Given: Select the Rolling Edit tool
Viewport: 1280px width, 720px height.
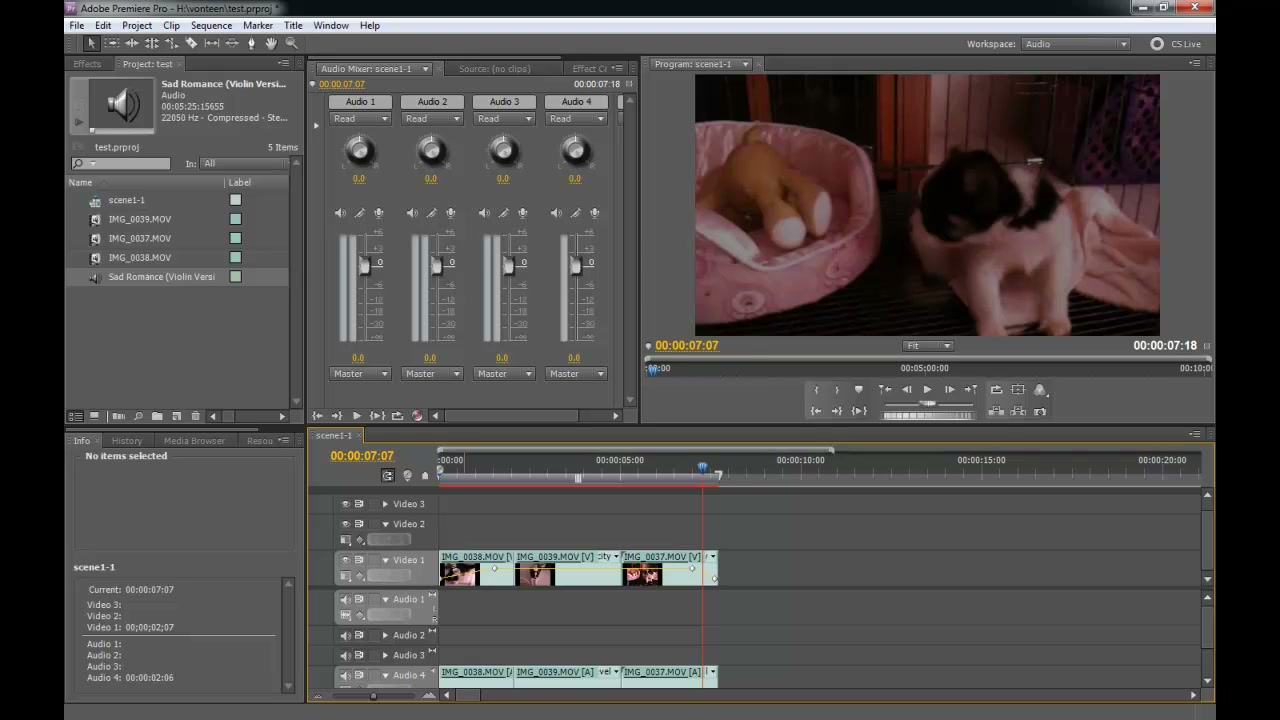Looking at the screenshot, I should [x=152, y=43].
